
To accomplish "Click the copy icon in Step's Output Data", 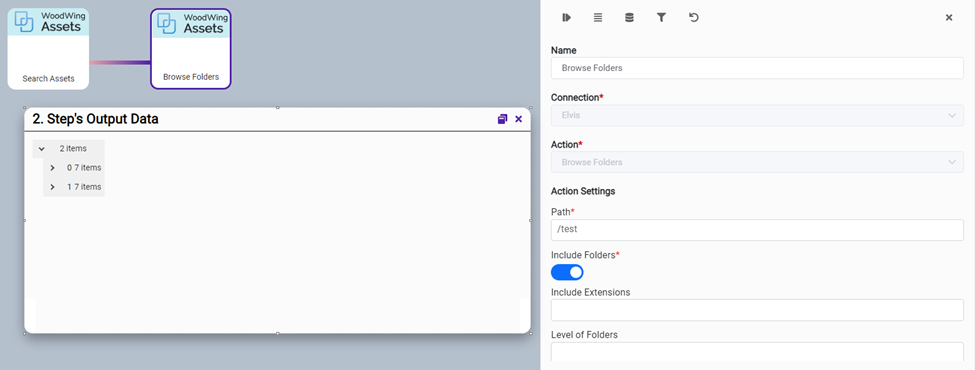I will coord(502,119).
